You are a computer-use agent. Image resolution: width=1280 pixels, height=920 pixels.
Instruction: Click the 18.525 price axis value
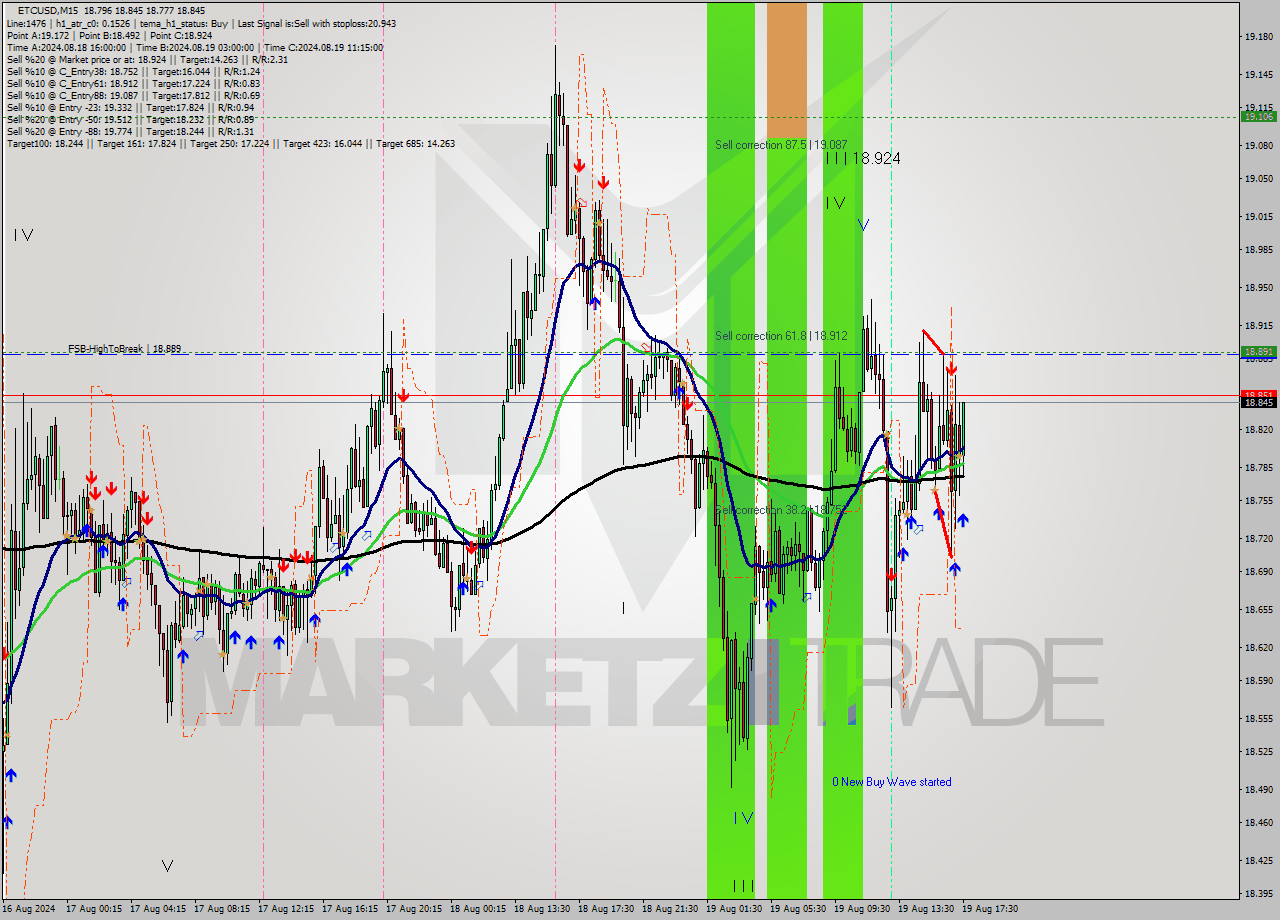[x=1257, y=752]
